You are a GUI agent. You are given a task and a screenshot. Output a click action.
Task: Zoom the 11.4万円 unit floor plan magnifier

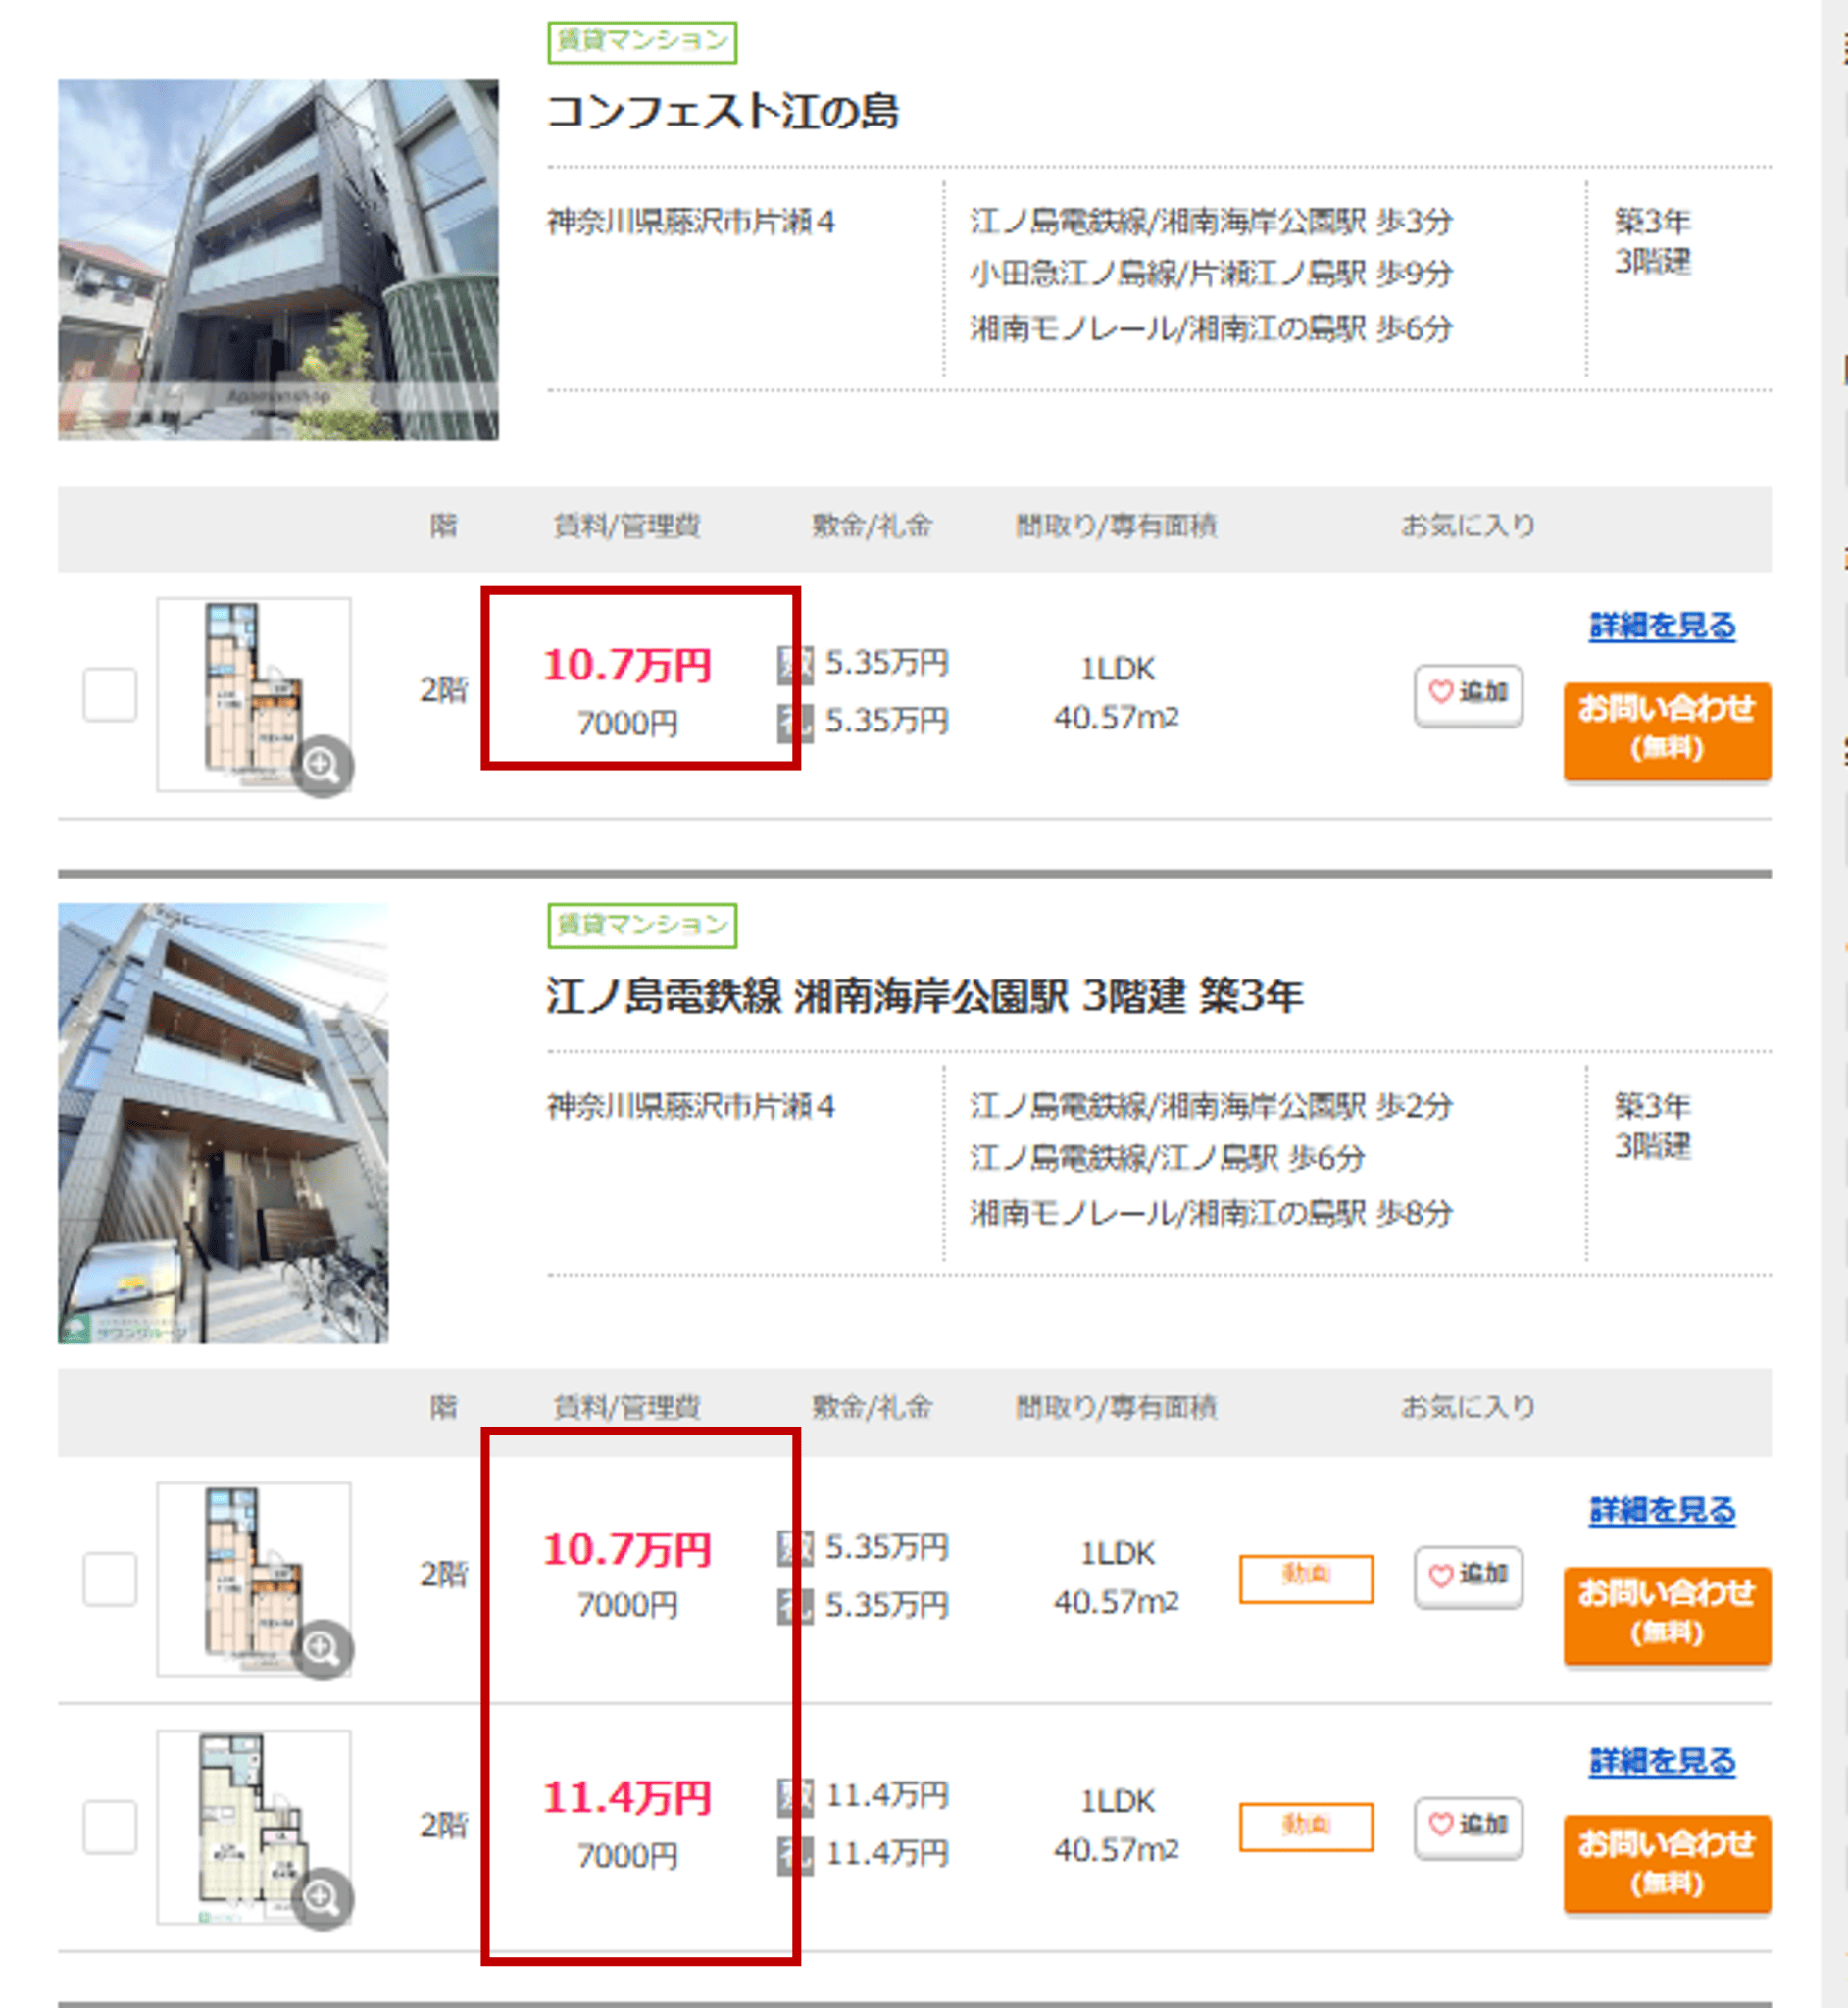tap(321, 1897)
